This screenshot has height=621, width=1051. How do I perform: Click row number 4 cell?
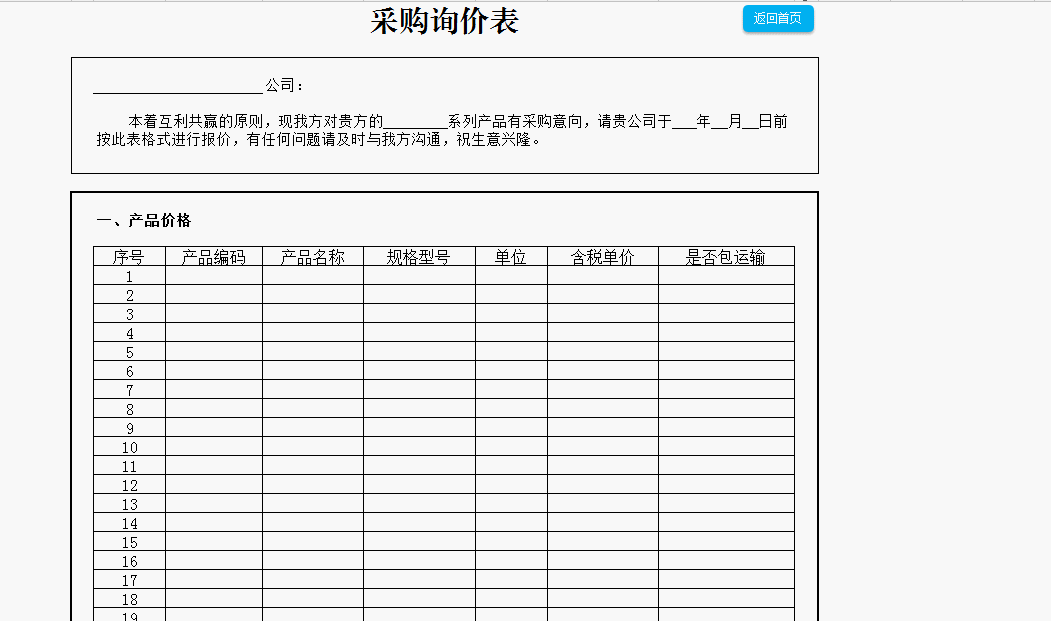[x=129, y=333]
